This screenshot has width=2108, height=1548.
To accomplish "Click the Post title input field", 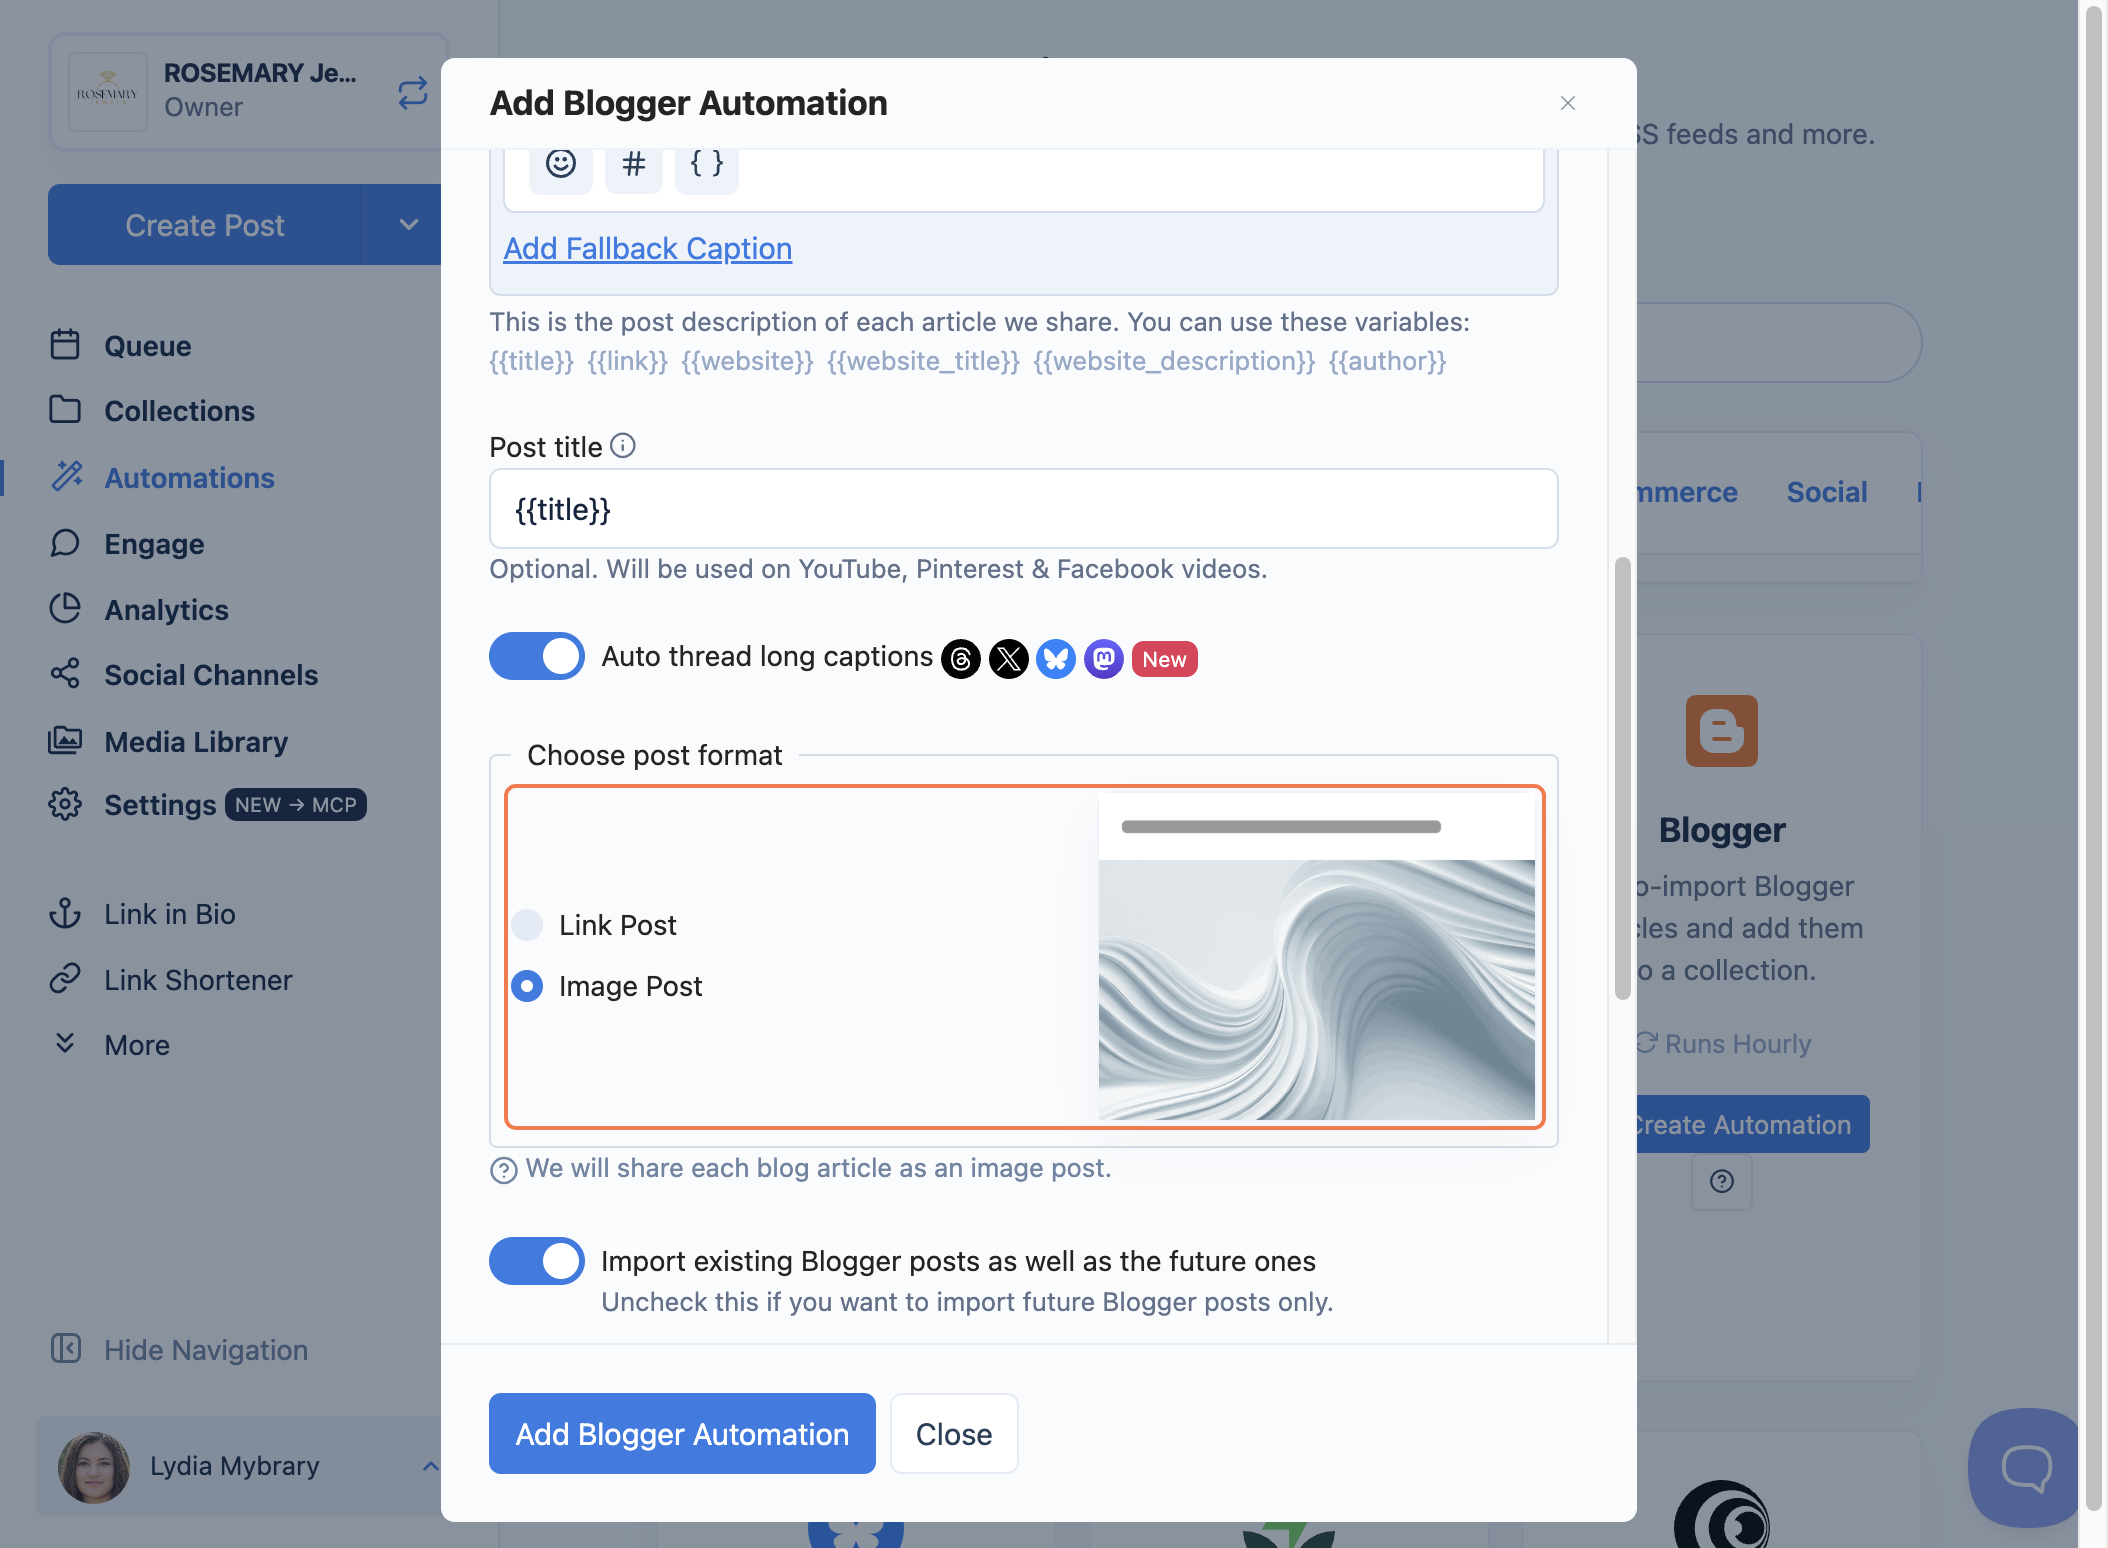I will pos(1024,509).
